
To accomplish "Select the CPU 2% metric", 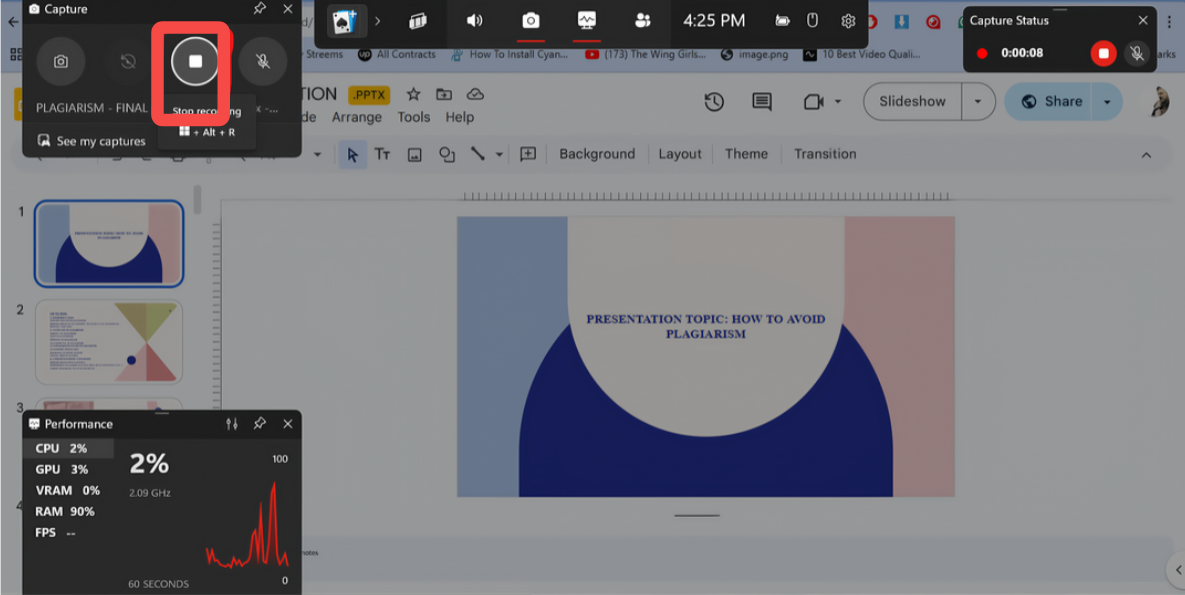I will tap(69, 448).
